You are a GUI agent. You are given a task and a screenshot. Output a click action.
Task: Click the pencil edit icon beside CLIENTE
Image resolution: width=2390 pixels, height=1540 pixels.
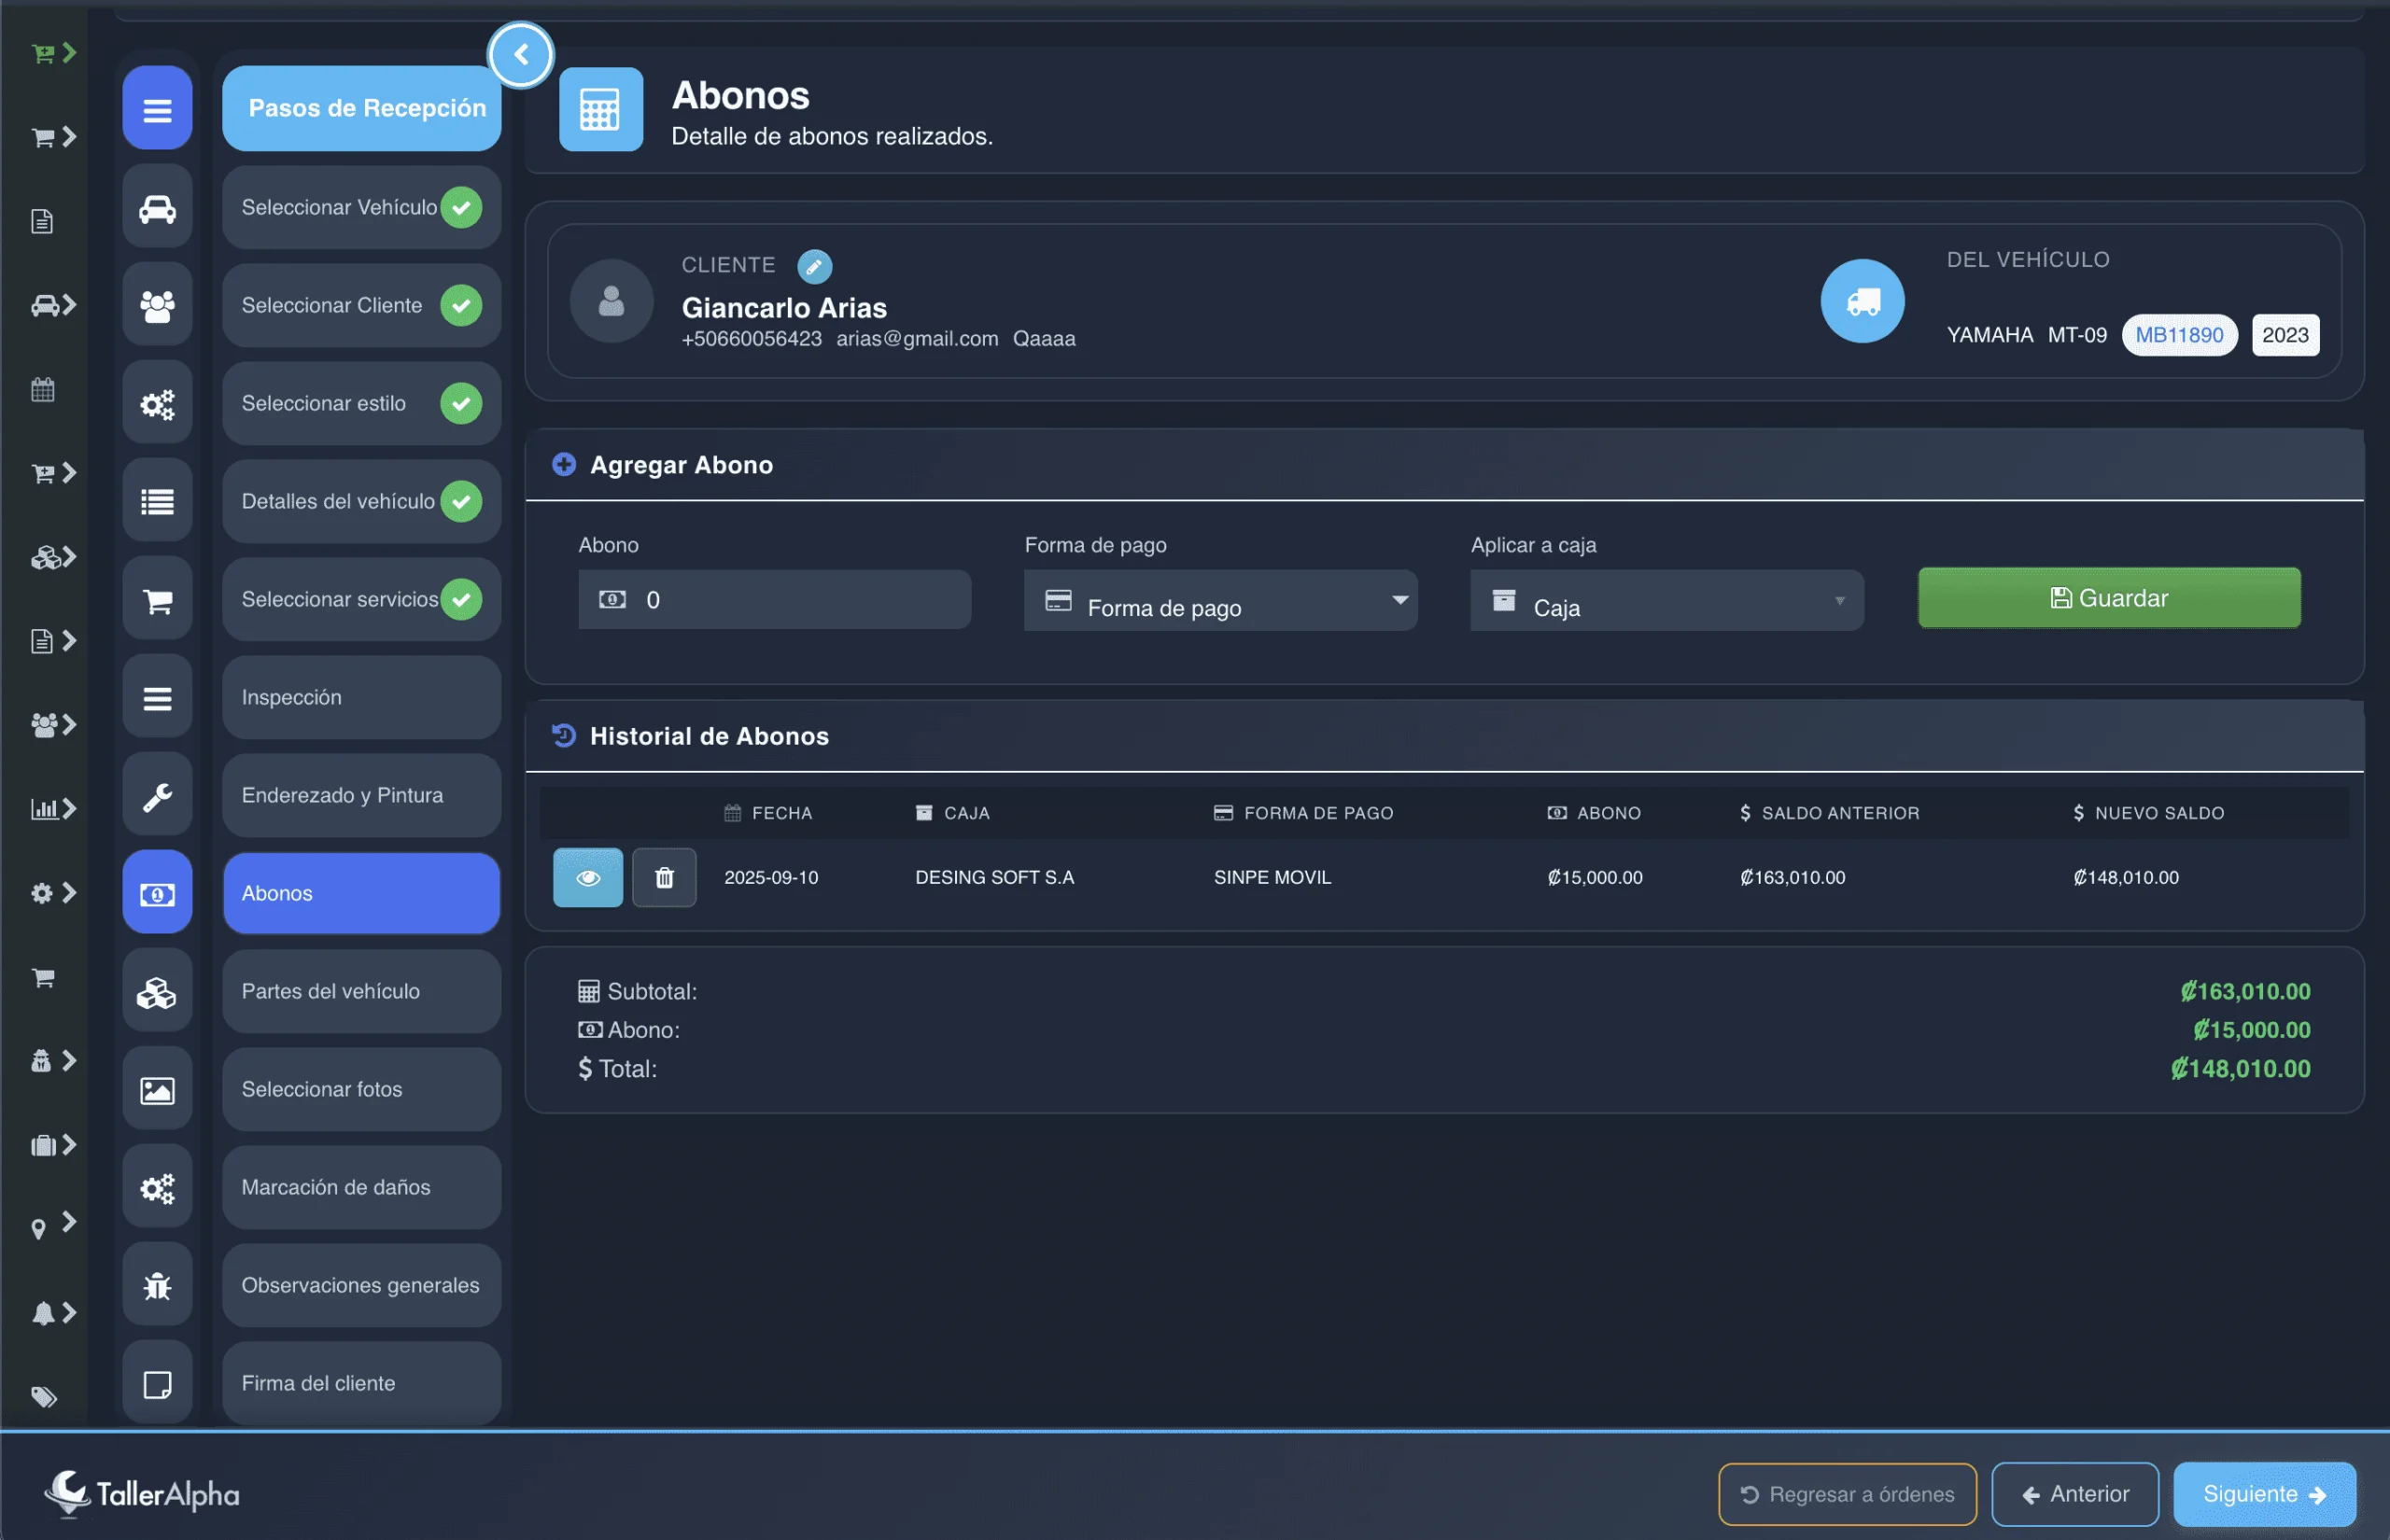814,266
